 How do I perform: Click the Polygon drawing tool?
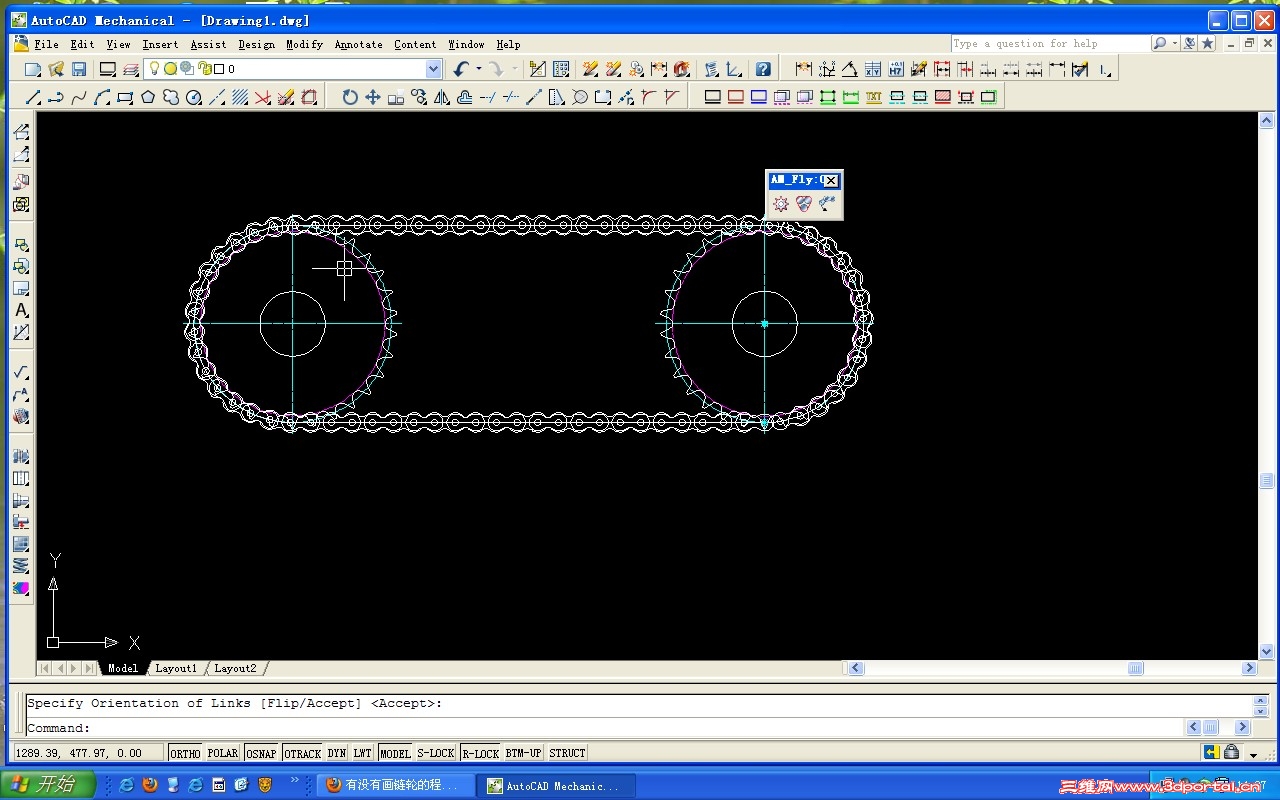(148, 97)
